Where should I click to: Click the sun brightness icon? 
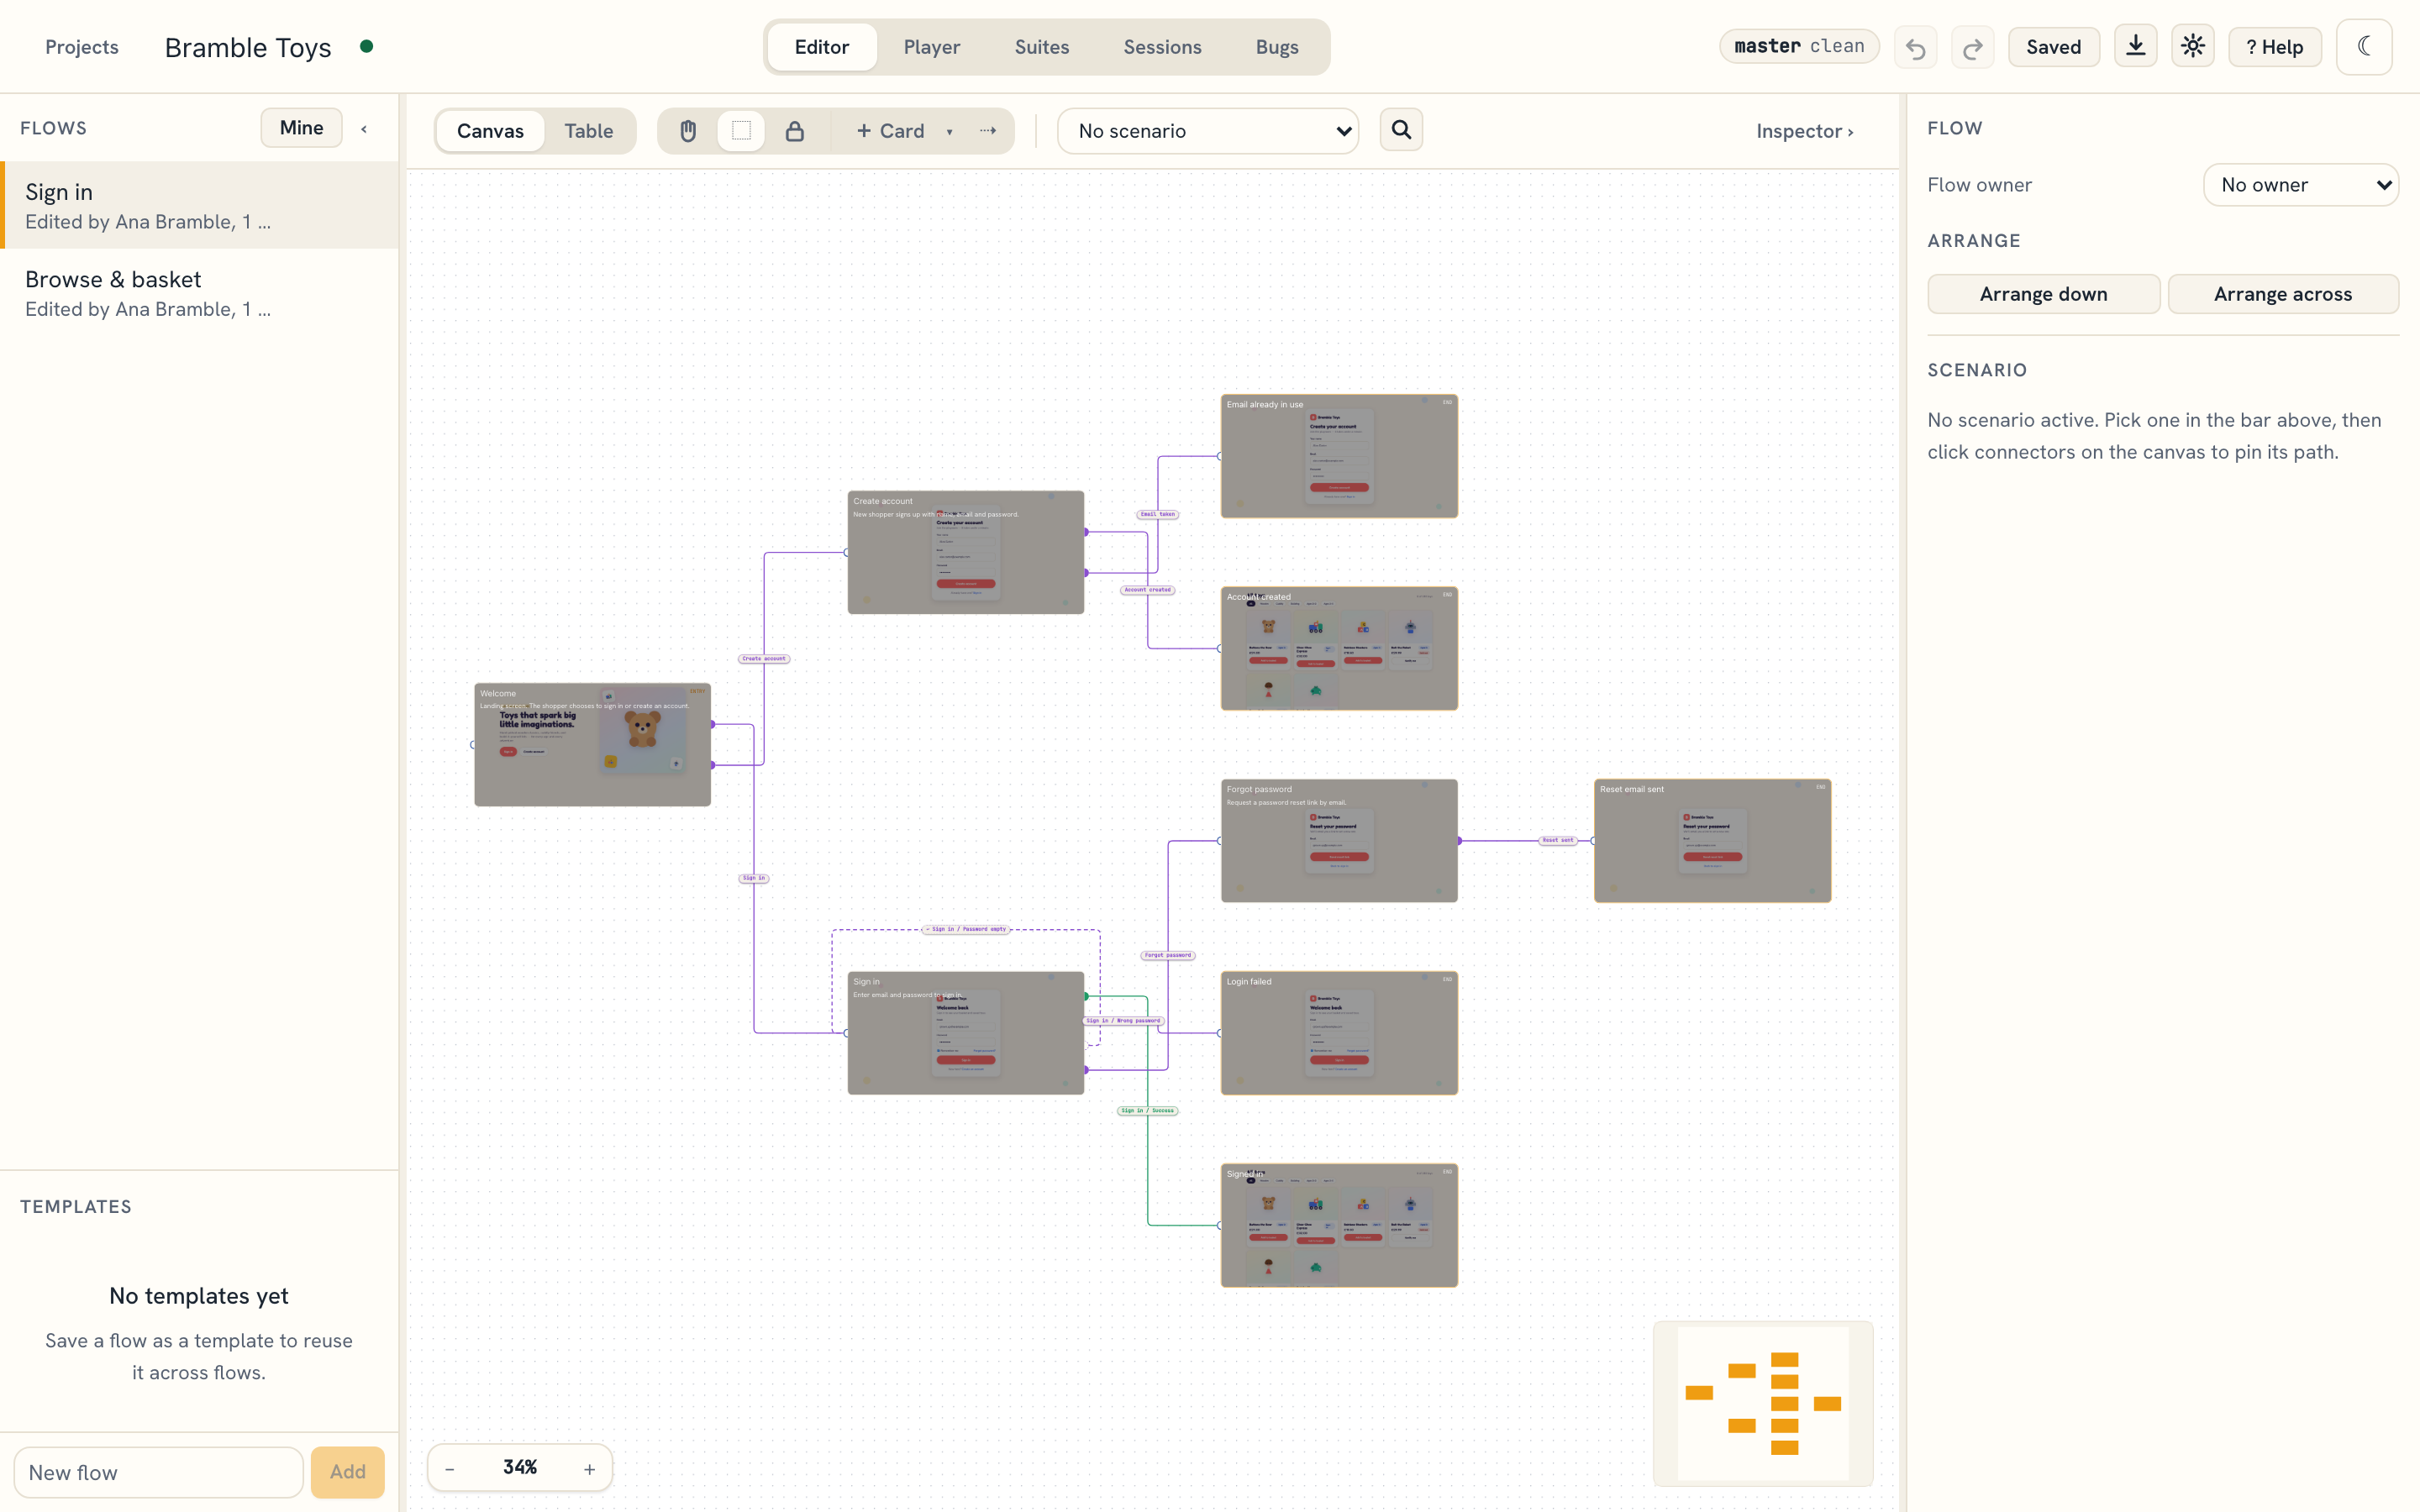point(2192,46)
